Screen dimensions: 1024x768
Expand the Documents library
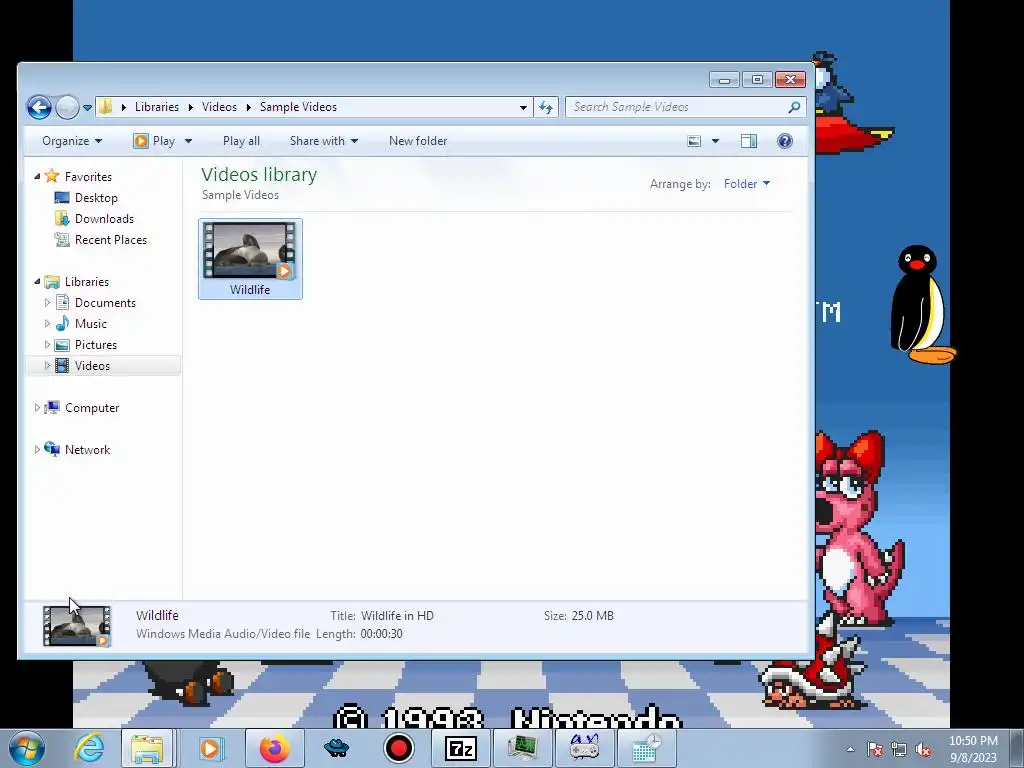[47, 302]
